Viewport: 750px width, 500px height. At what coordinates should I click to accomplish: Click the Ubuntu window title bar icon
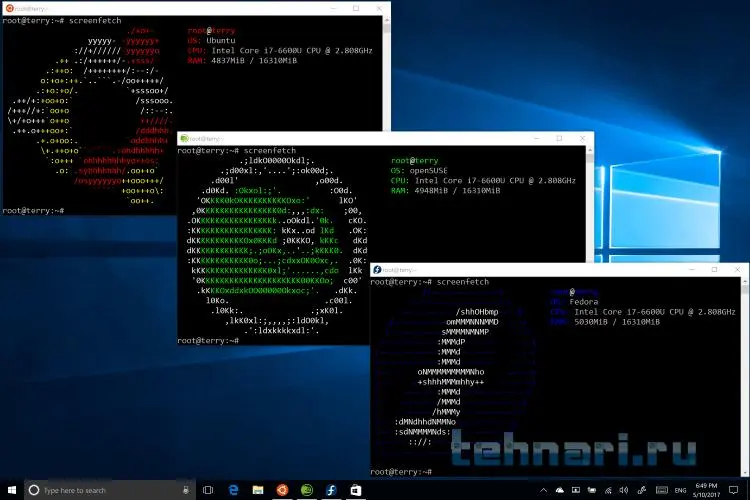tap(9, 8)
